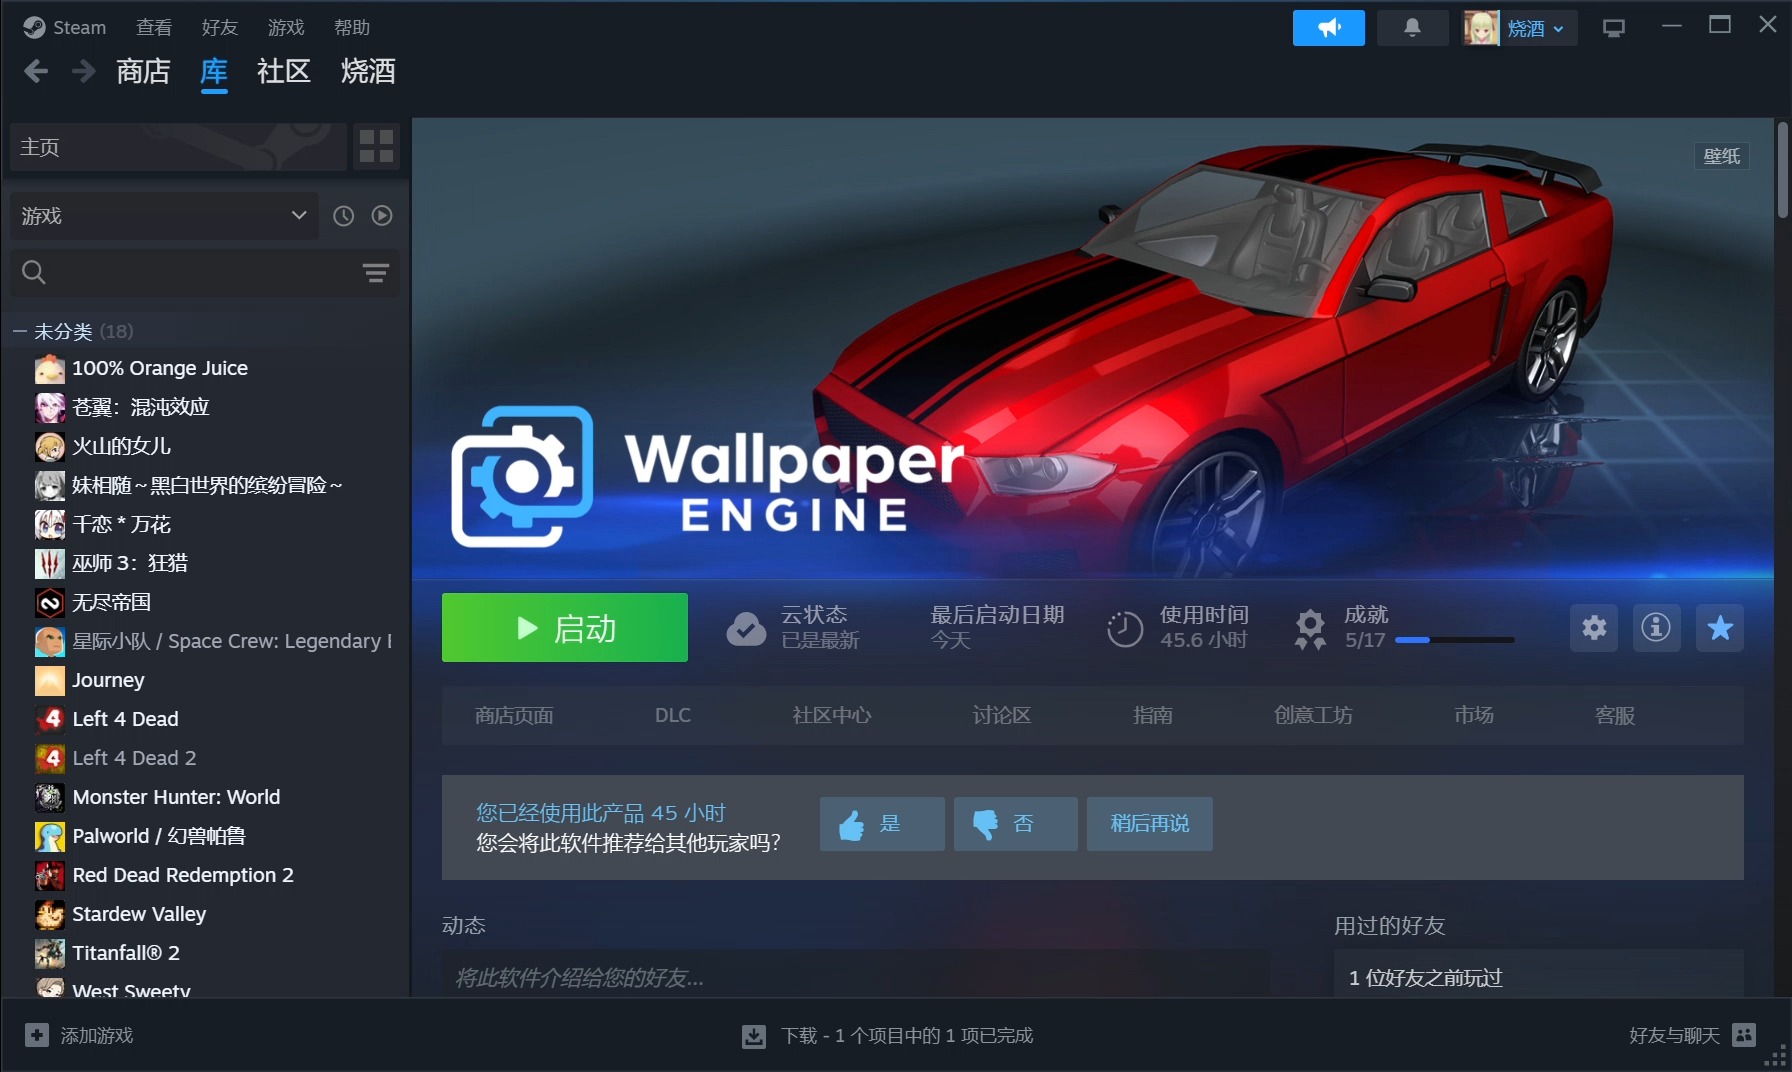
Task: Open the 游戏 menu in menu bar
Action: (286, 27)
